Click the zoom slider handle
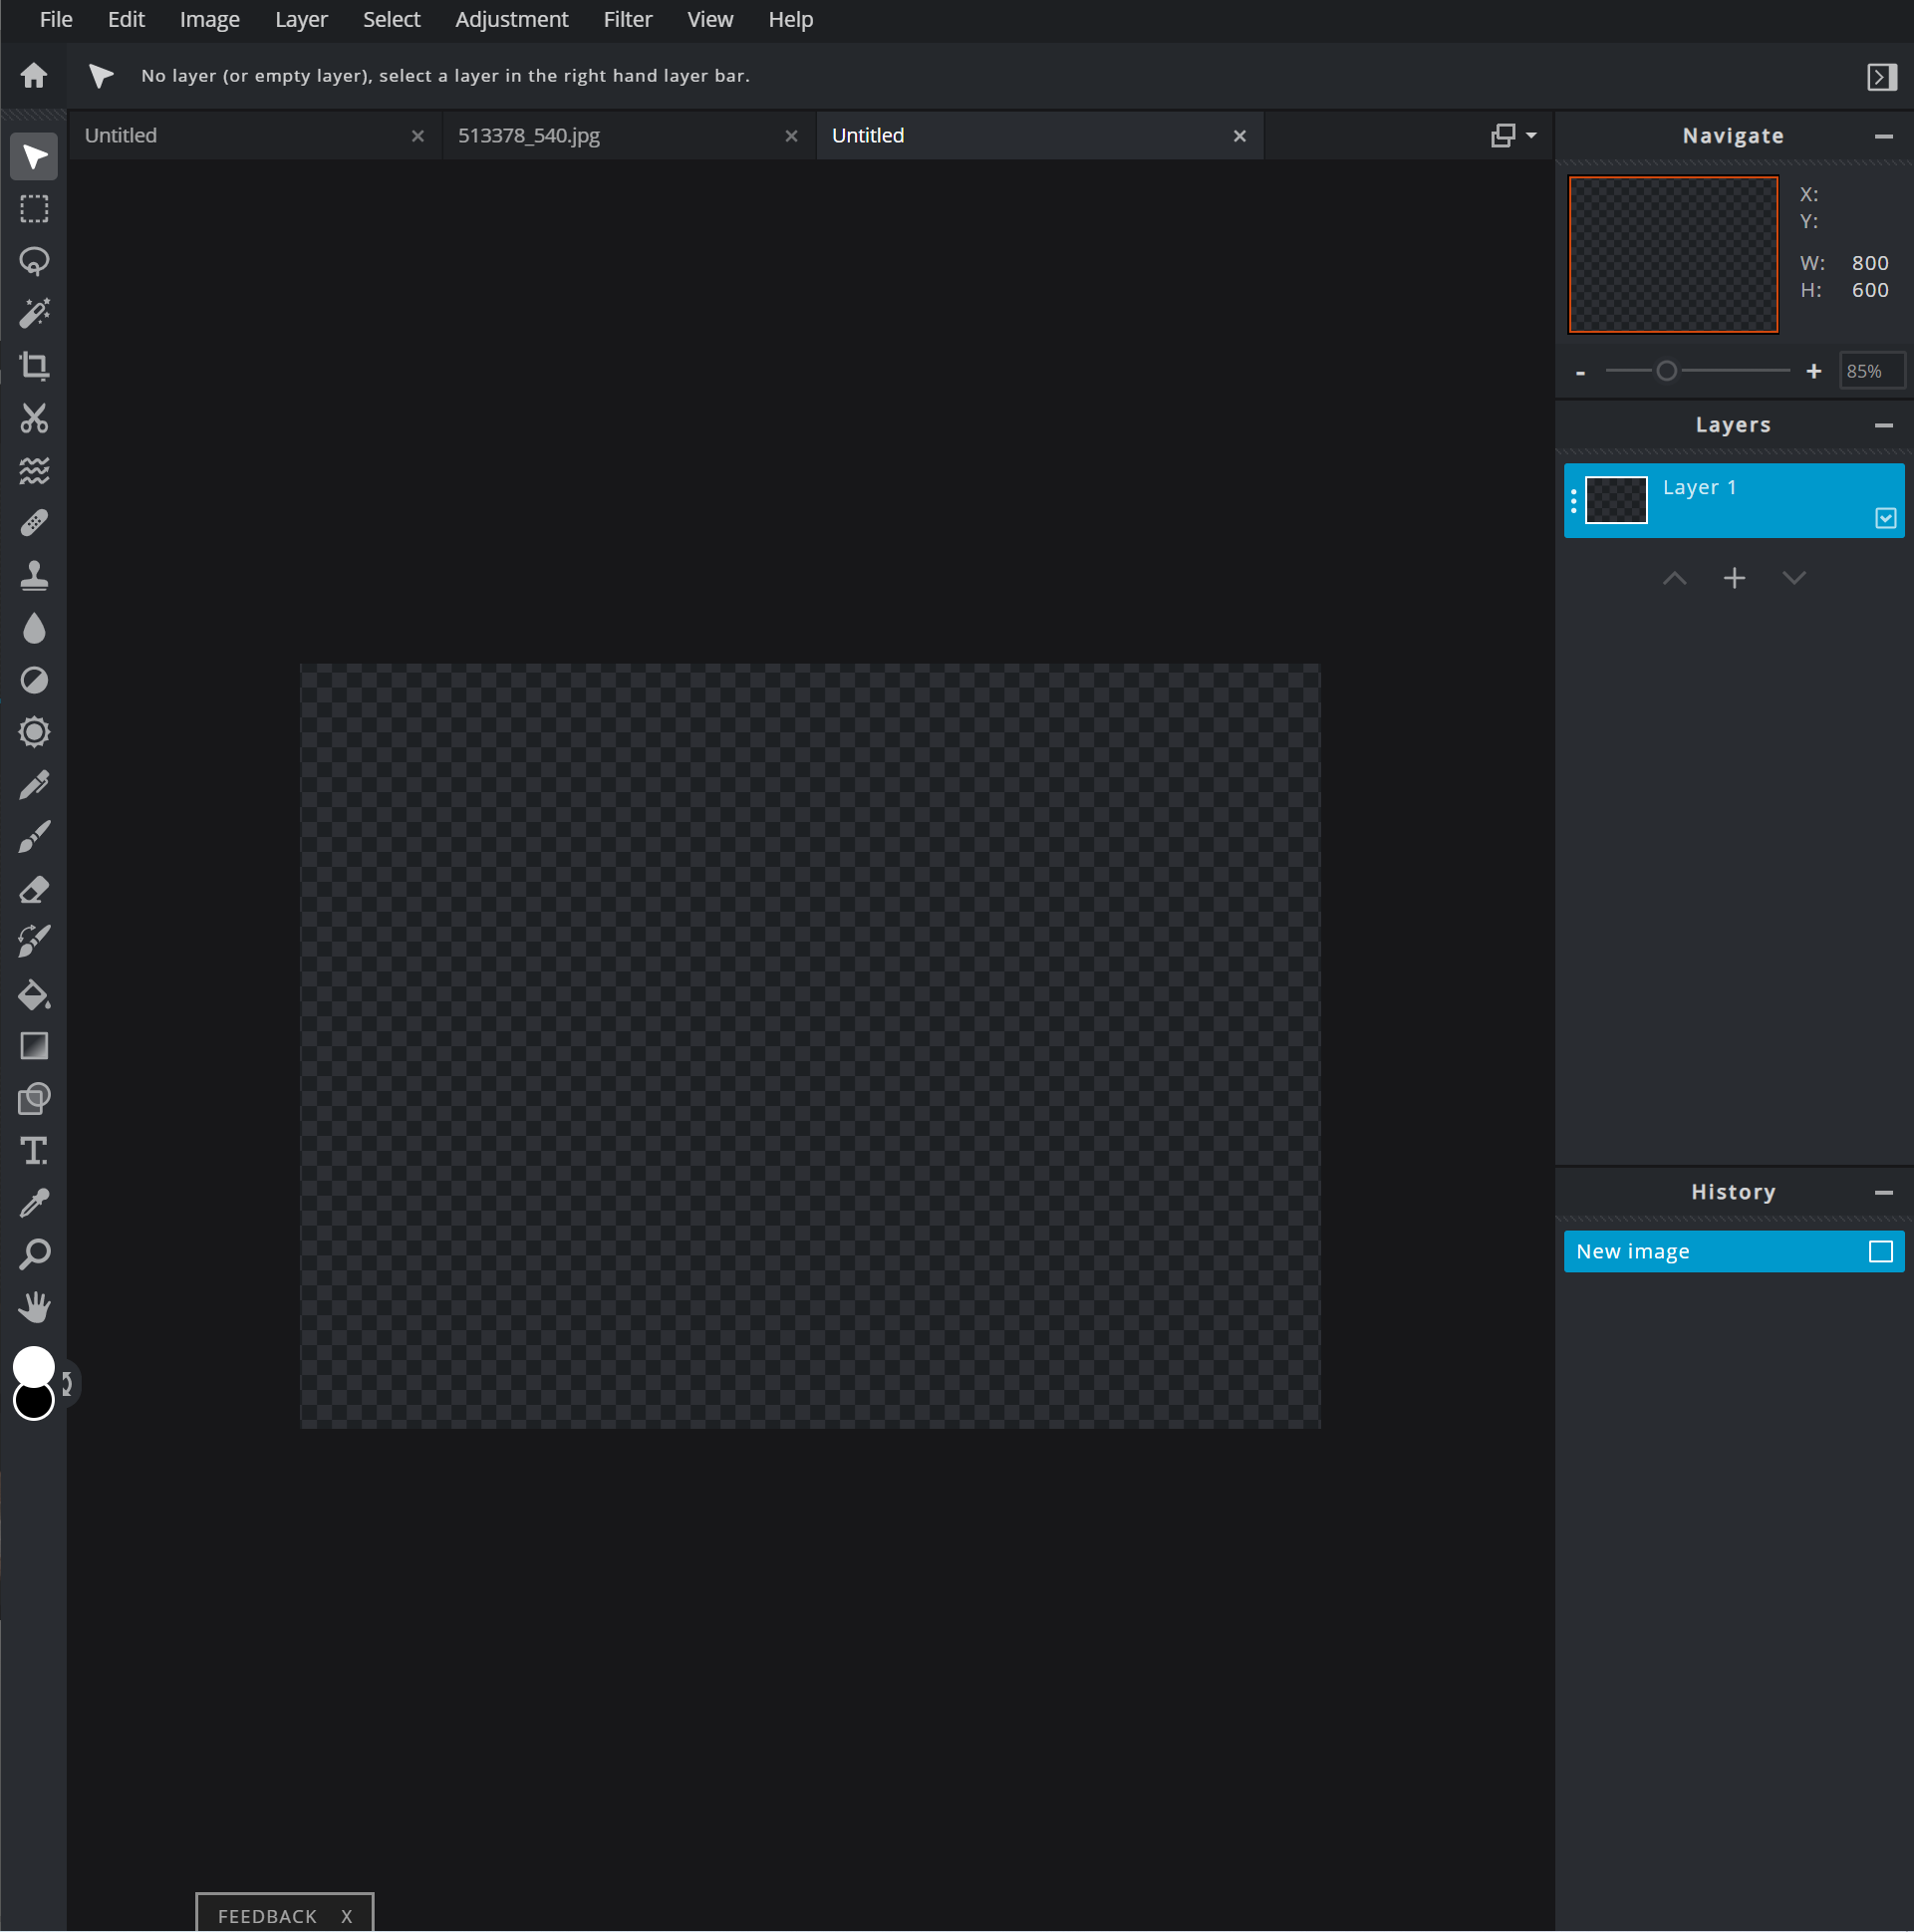Image resolution: width=1914 pixels, height=1932 pixels. point(1666,371)
